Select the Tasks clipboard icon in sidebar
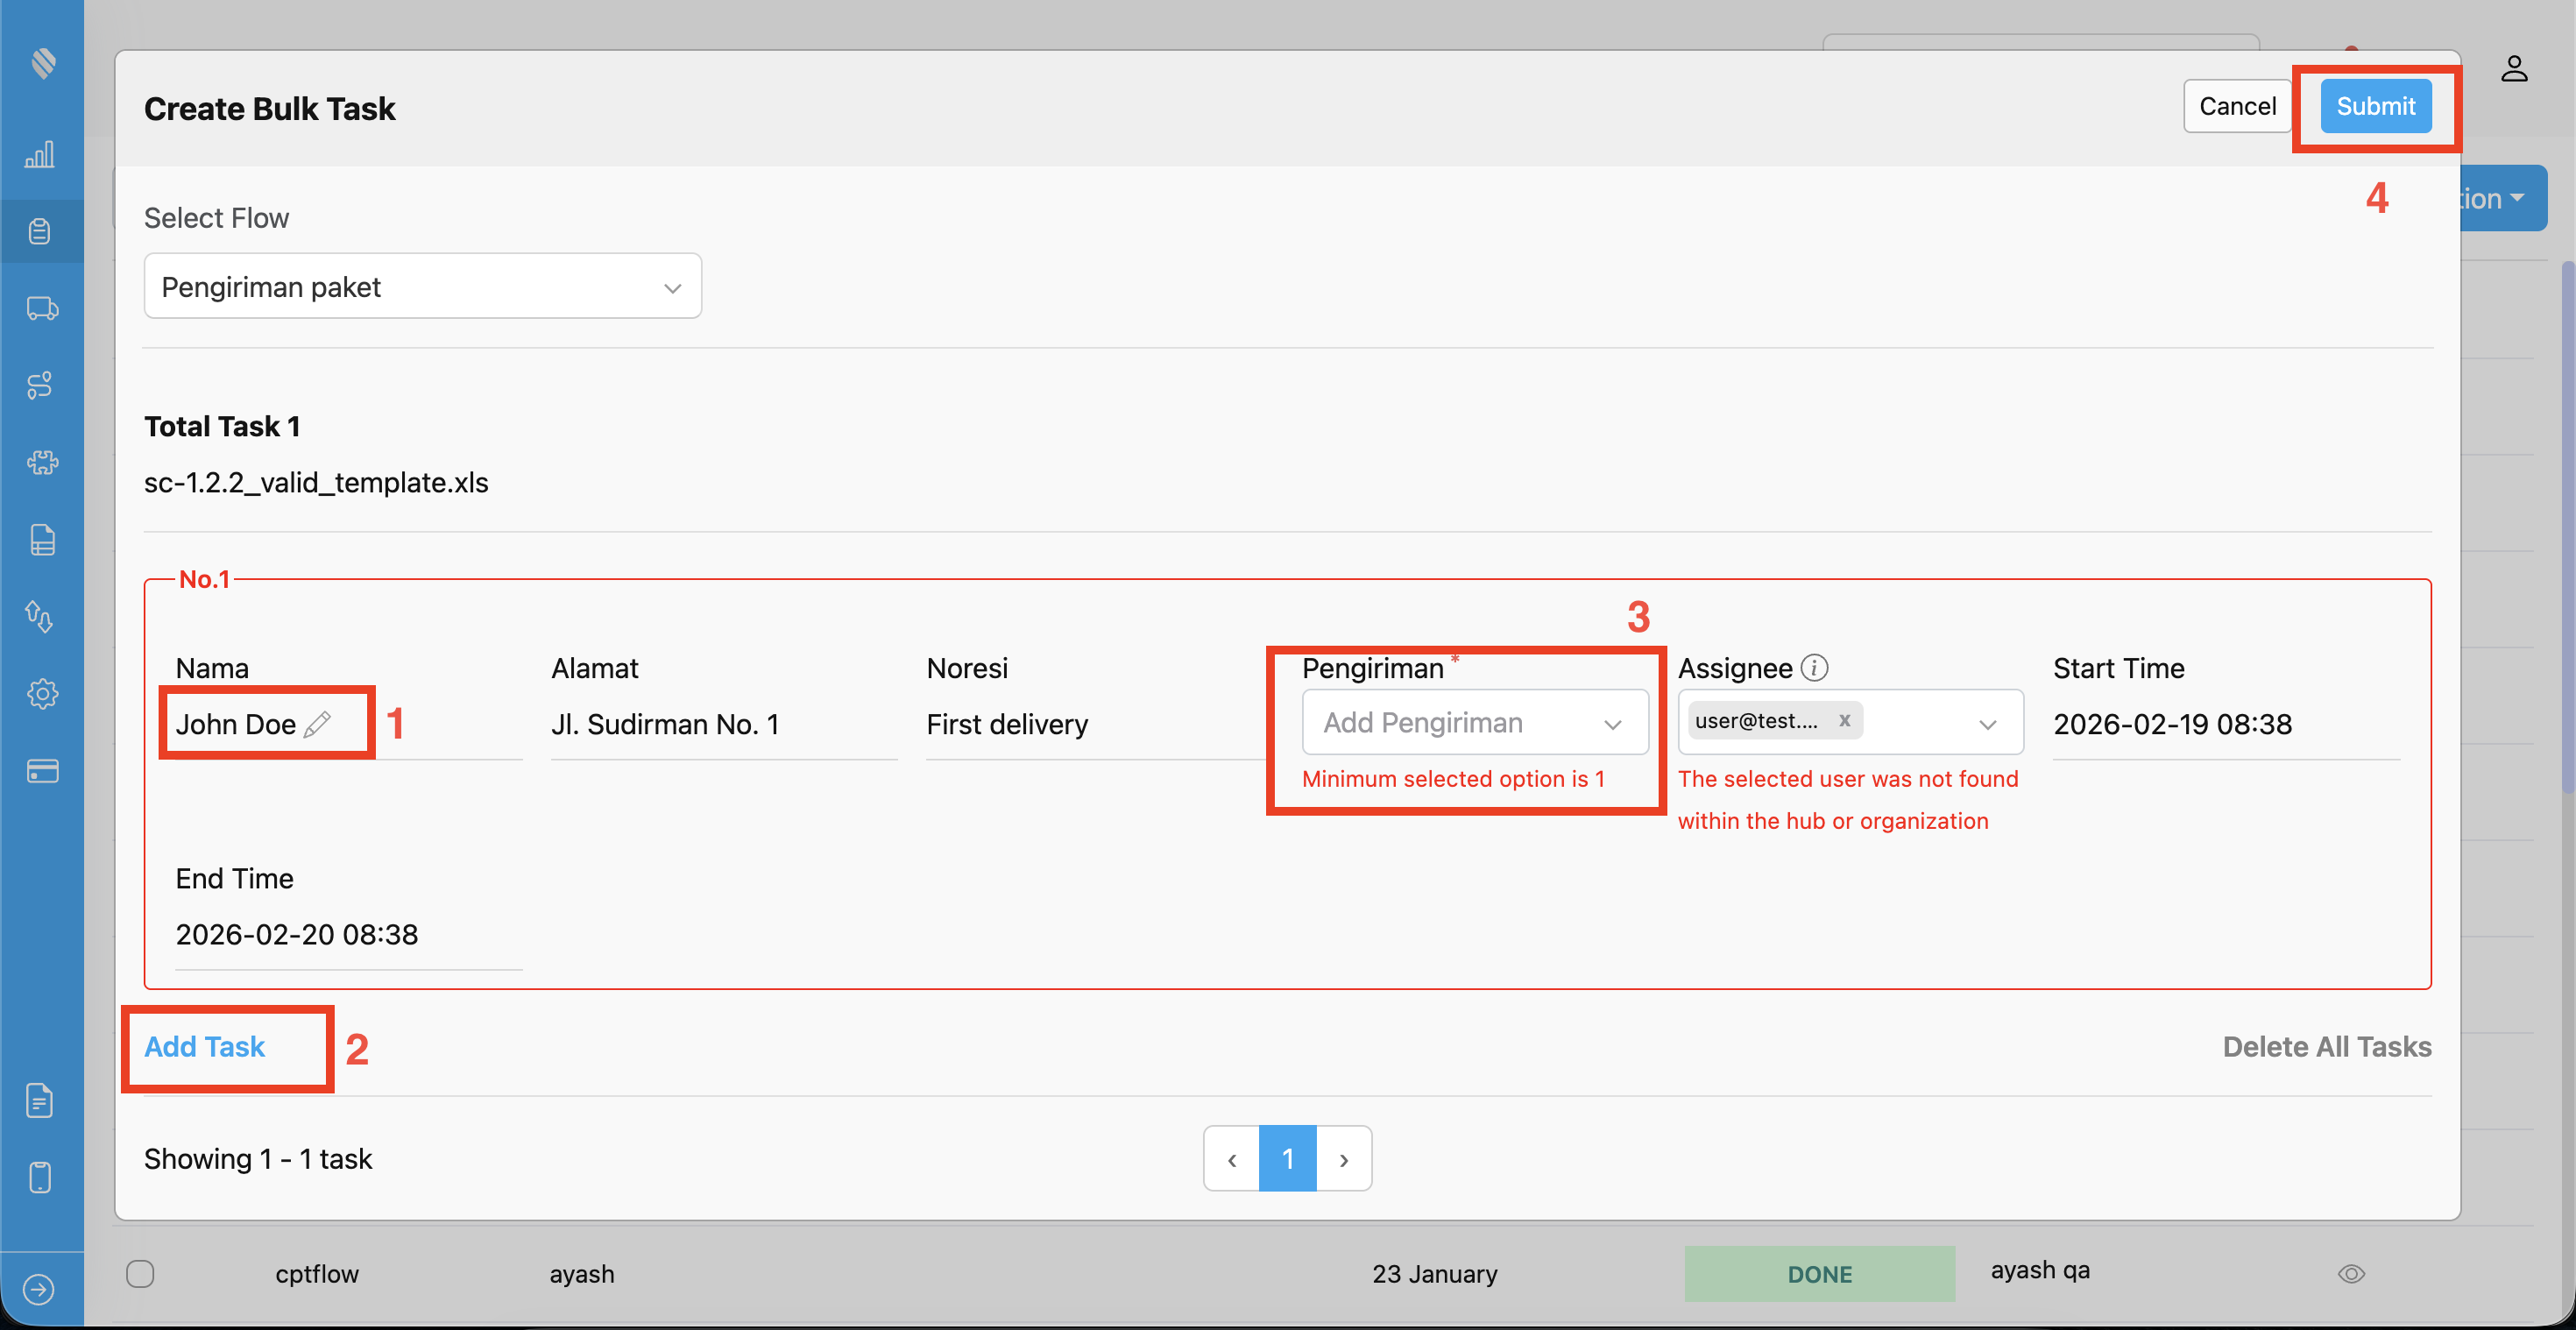 (41, 231)
